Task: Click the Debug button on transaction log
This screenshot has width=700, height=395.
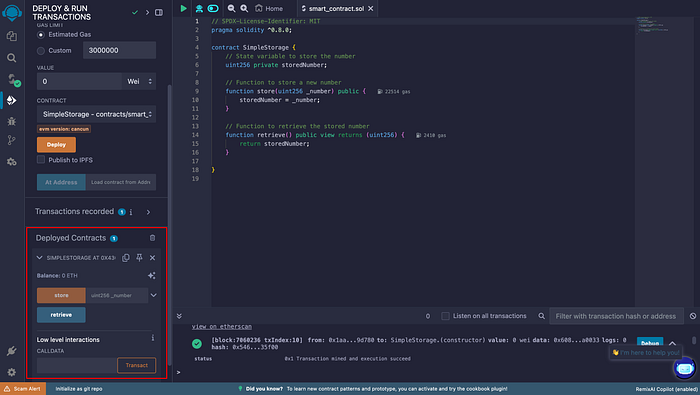Action: click(650, 342)
